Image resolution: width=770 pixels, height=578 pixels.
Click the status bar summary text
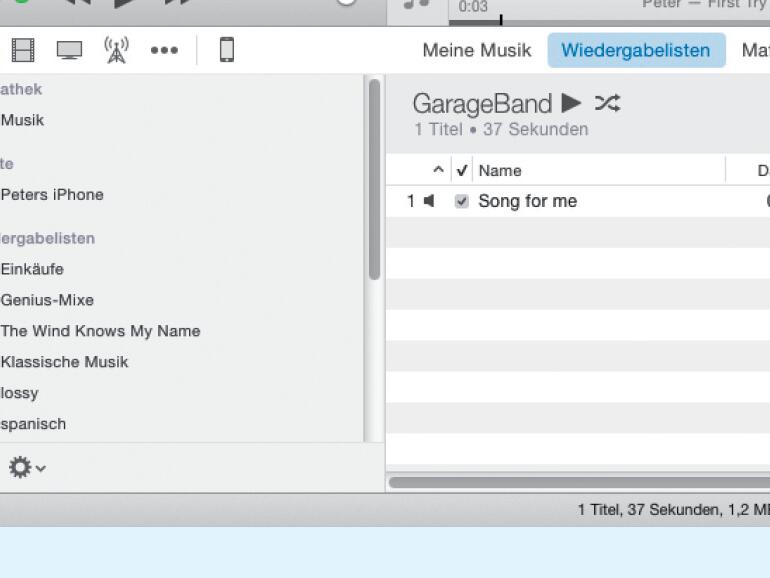point(674,510)
